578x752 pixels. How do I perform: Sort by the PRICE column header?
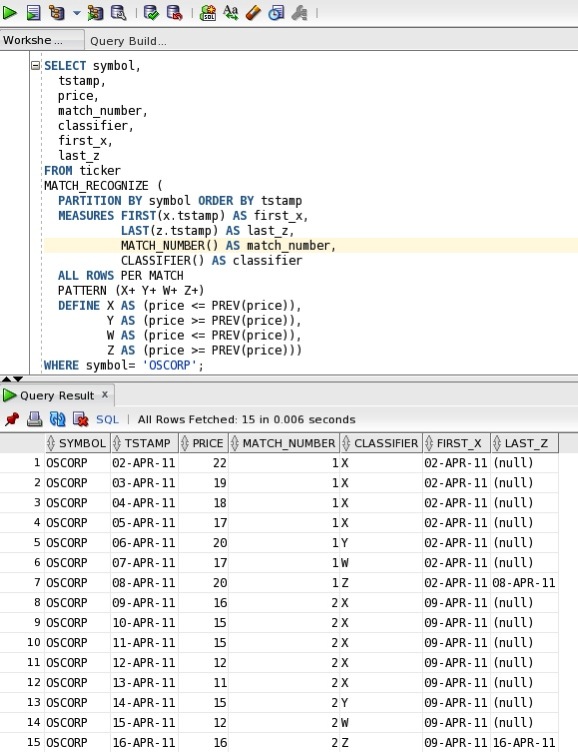coord(203,443)
